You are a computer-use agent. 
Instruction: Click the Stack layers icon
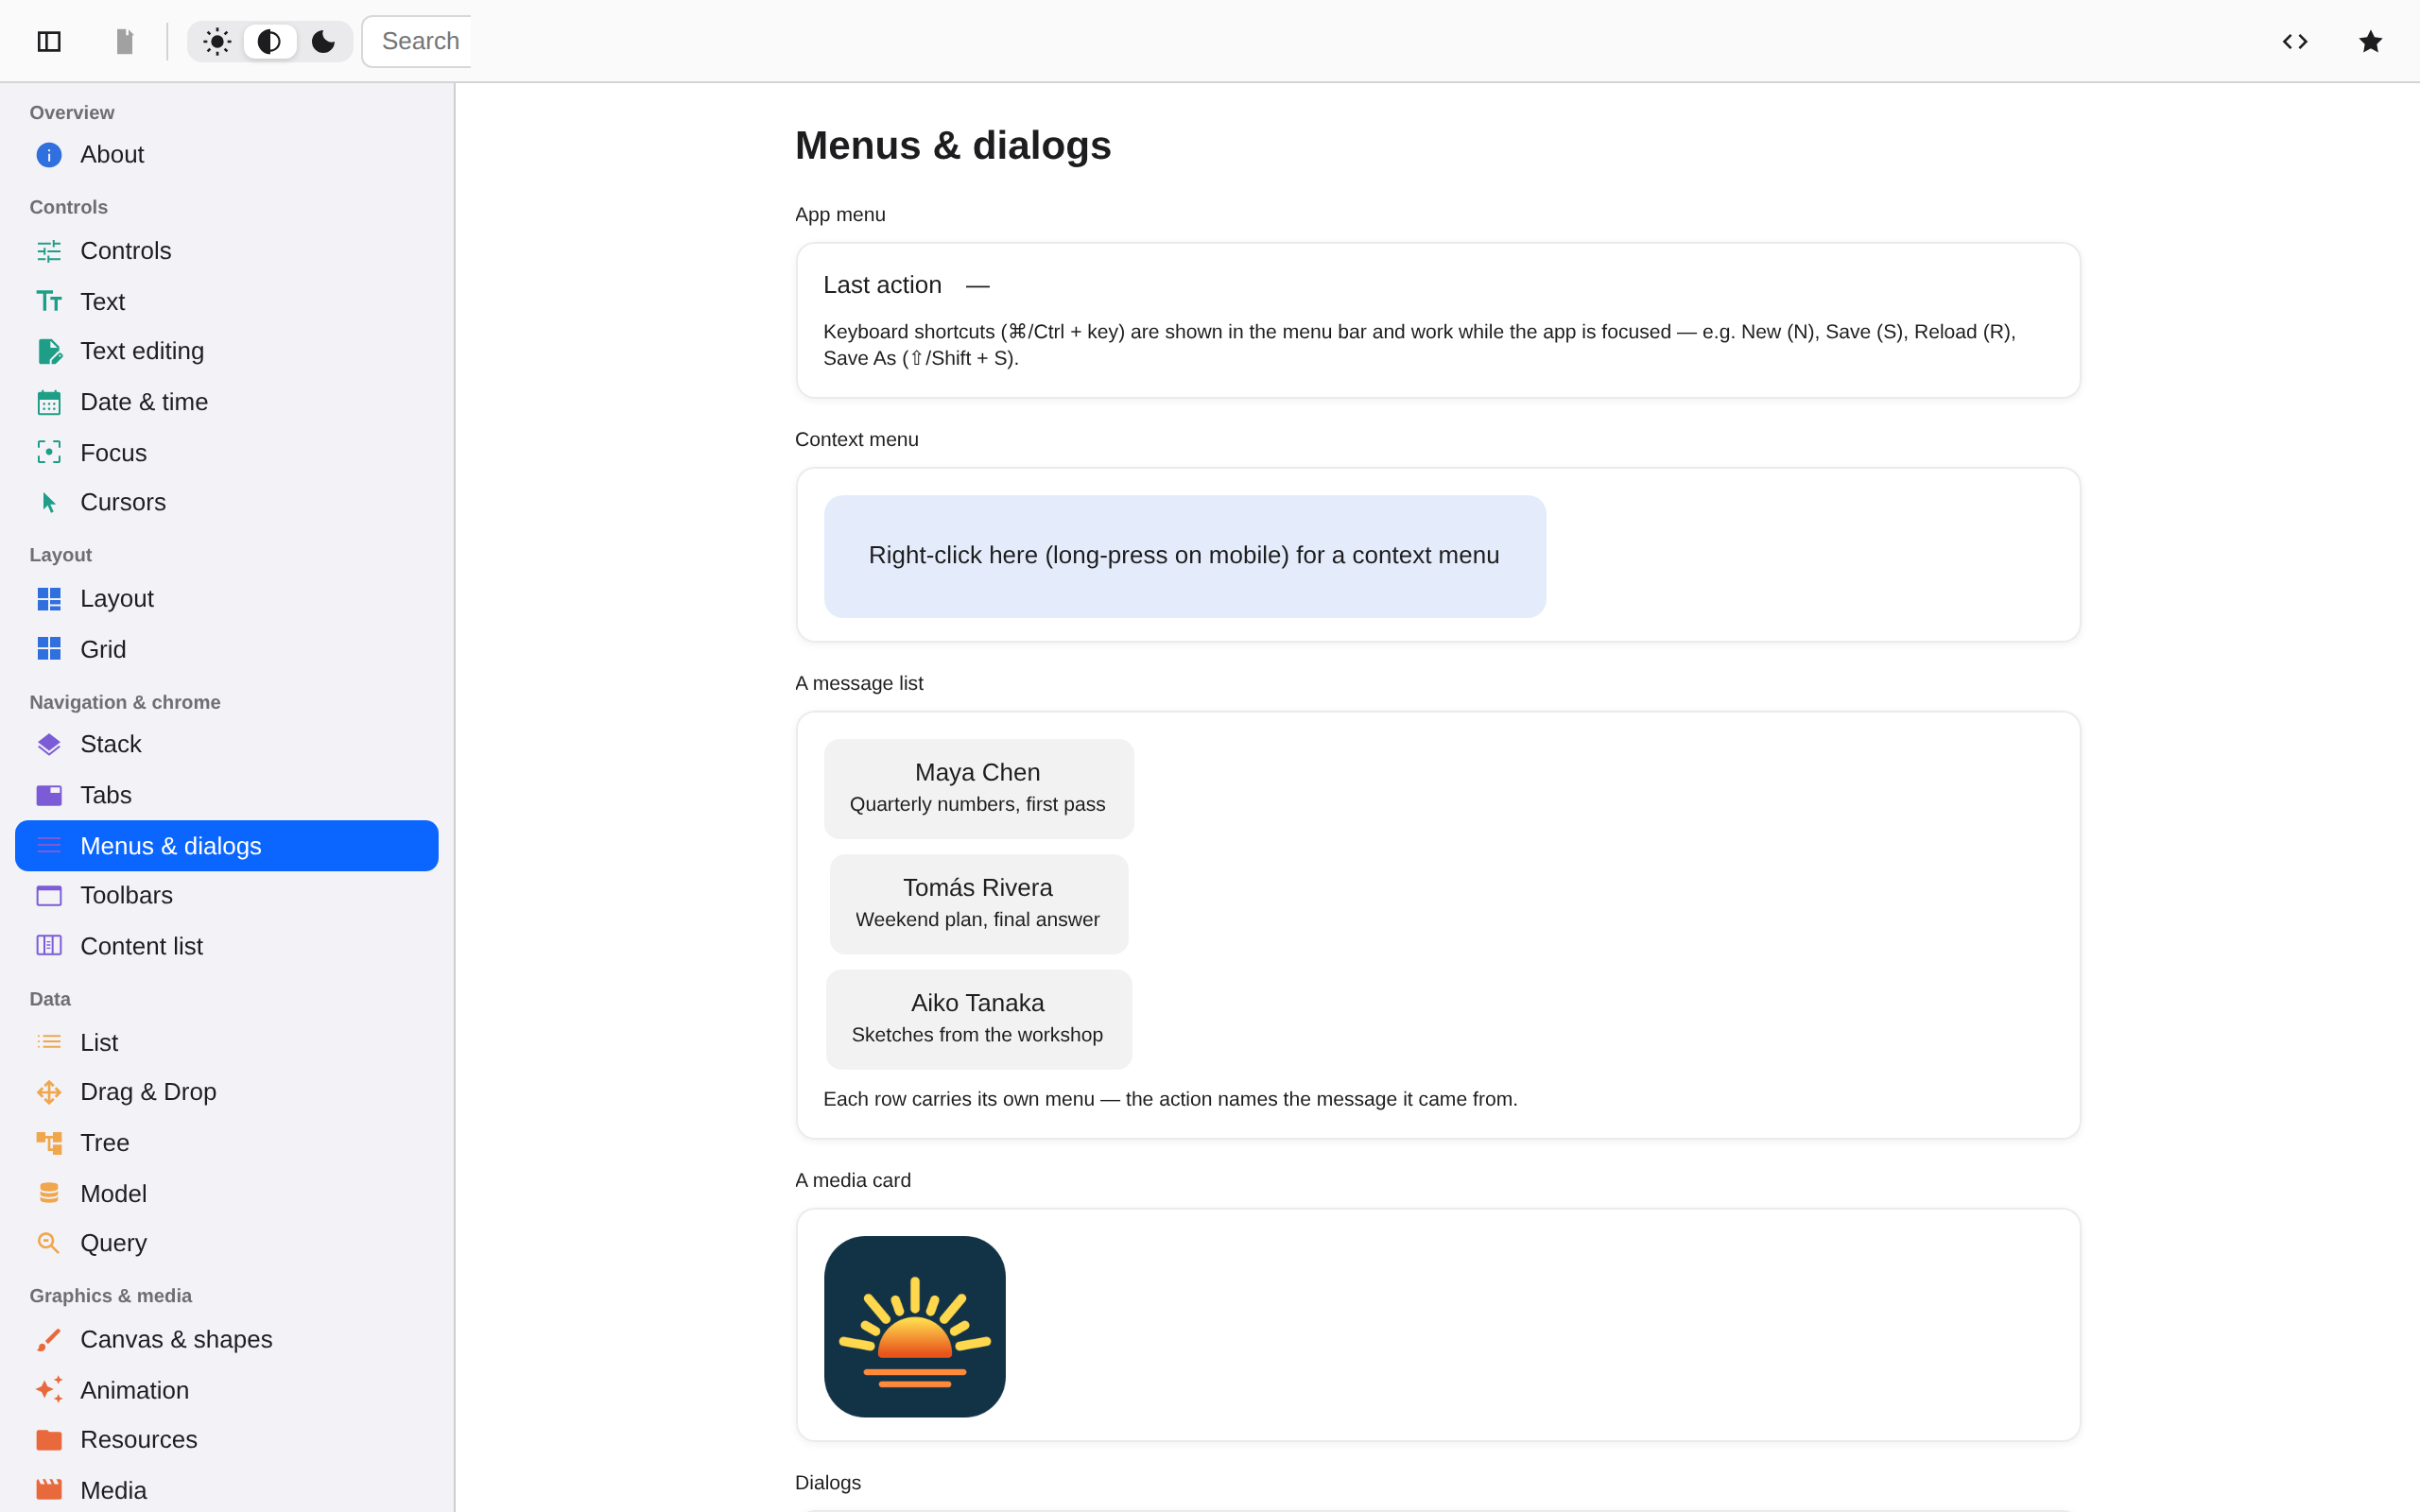(x=49, y=744)
